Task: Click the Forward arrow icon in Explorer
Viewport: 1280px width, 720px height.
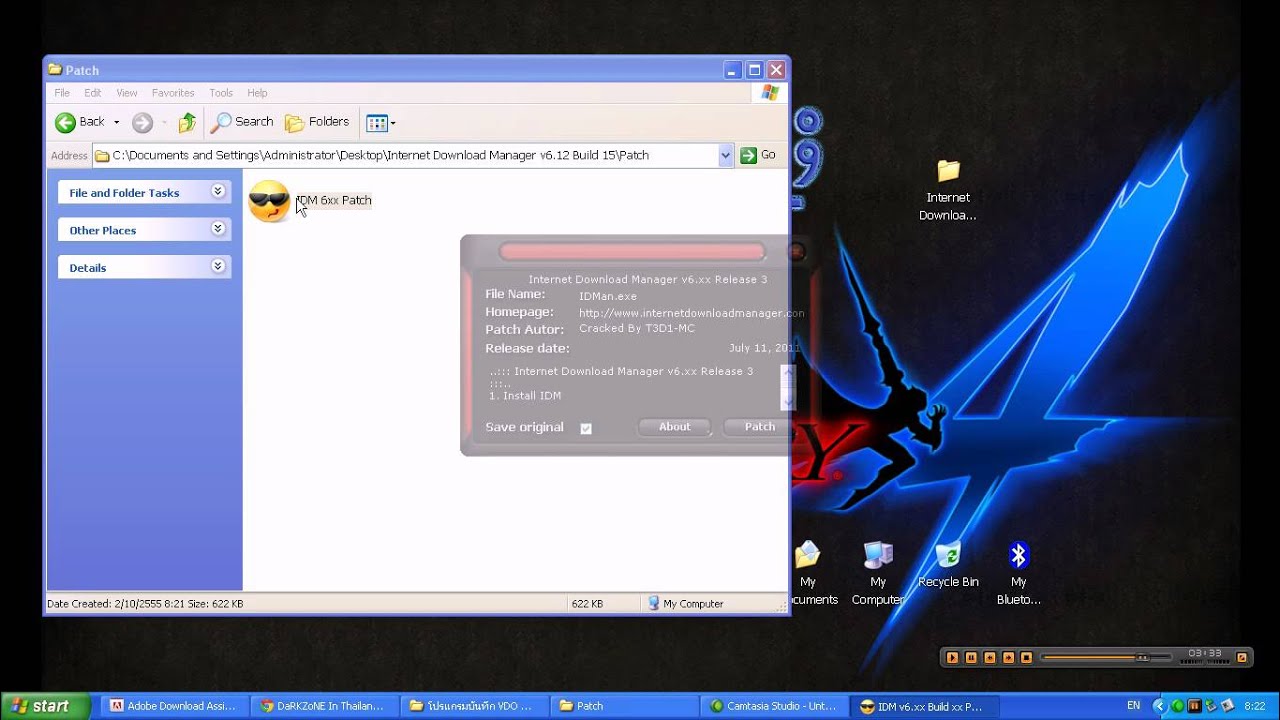Action: (x=143, y=122)
